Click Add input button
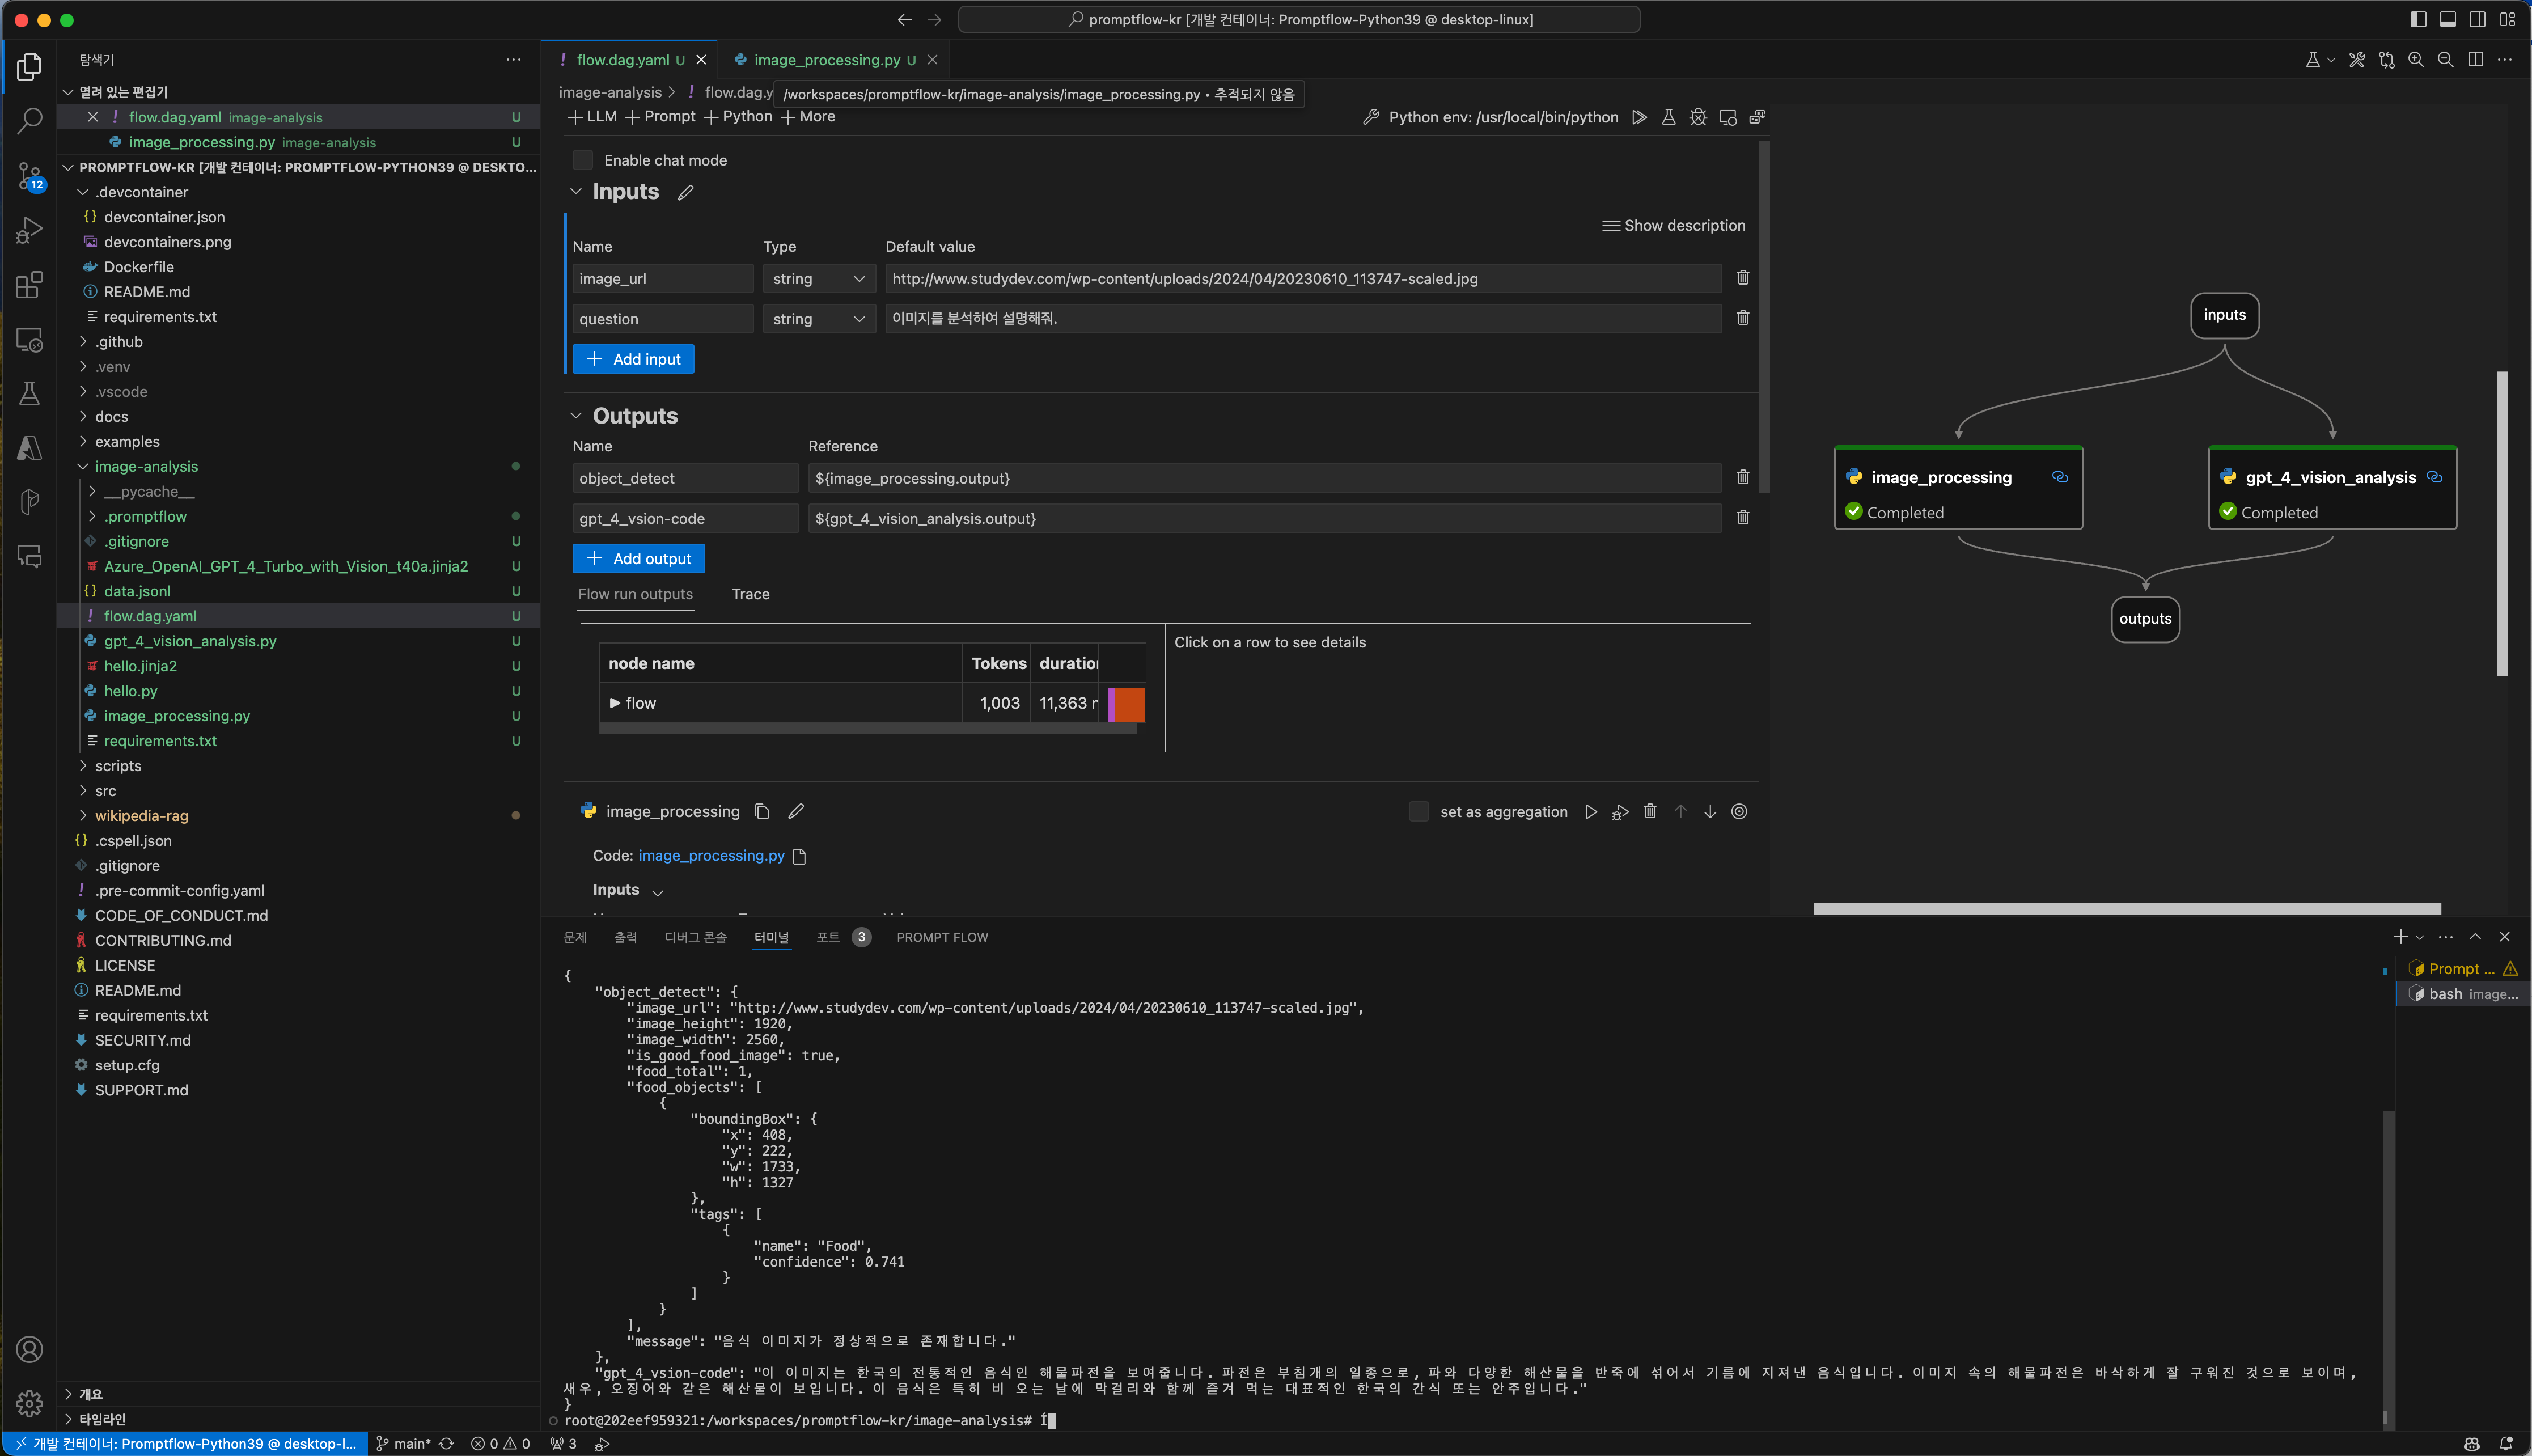The width and height of the screenshot is (2532, 1456). pyautogui.click(x=633, y=359)
